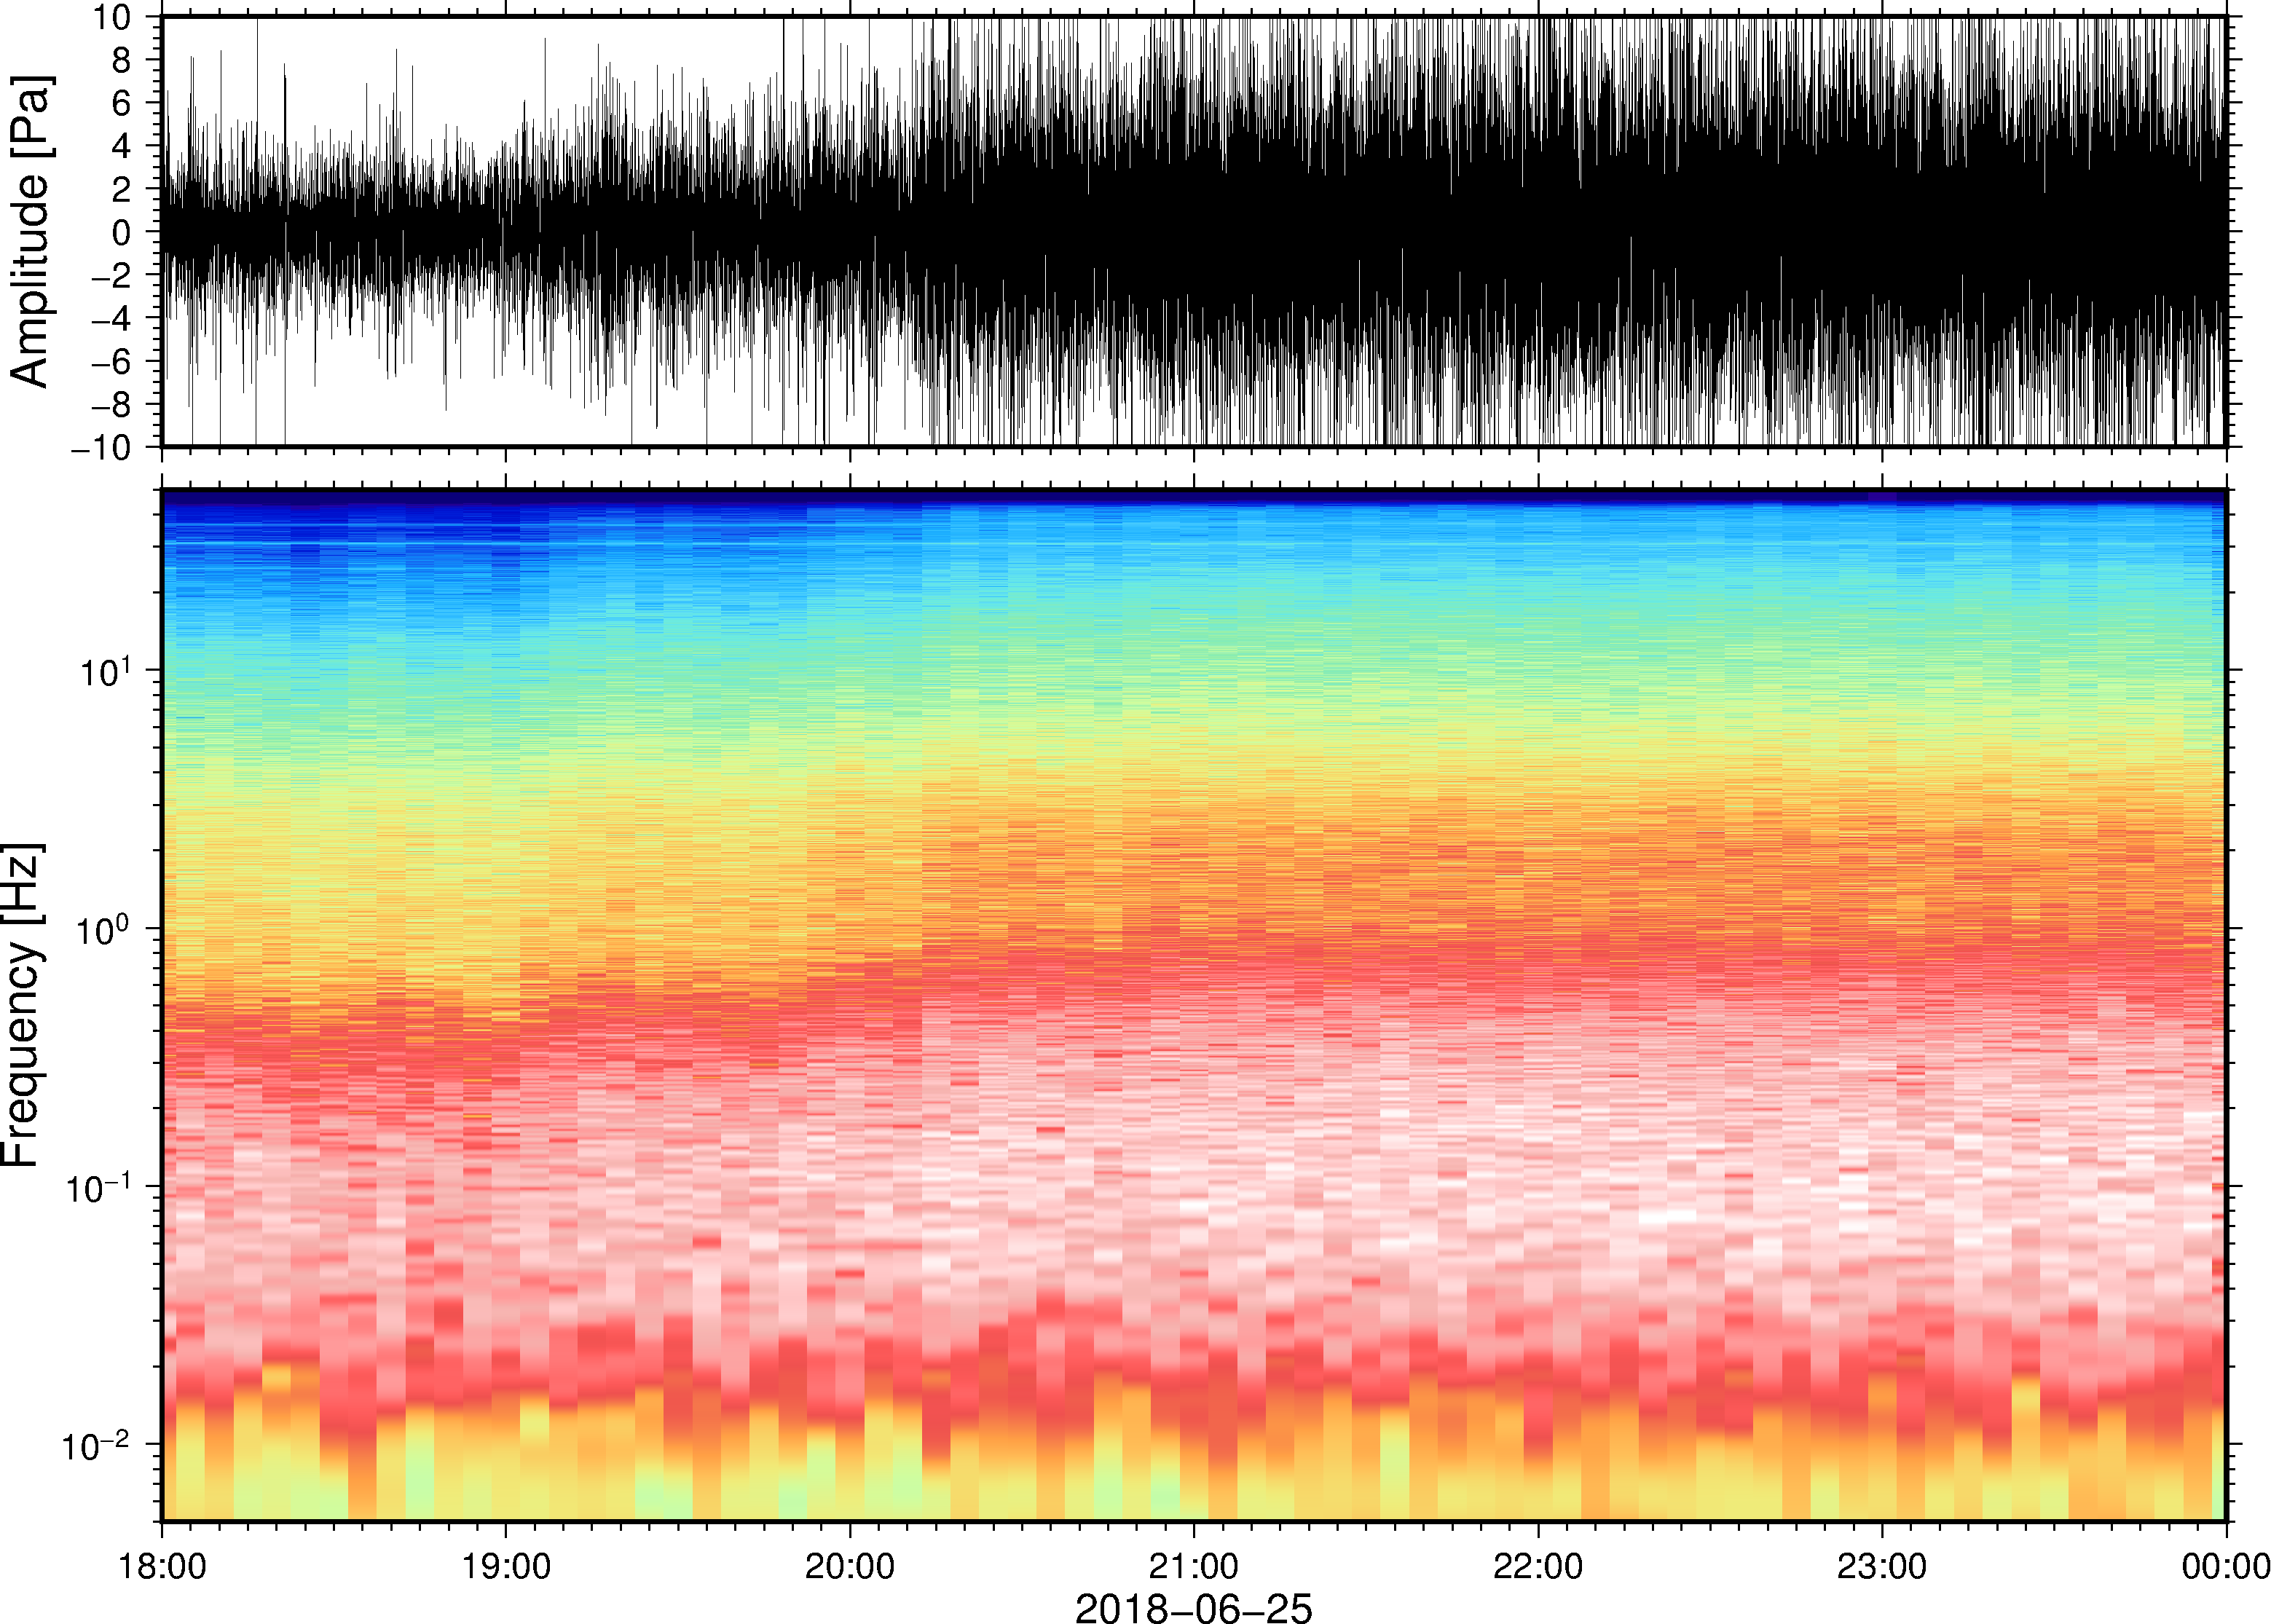Click the amplitude tick label "0"

122,232
